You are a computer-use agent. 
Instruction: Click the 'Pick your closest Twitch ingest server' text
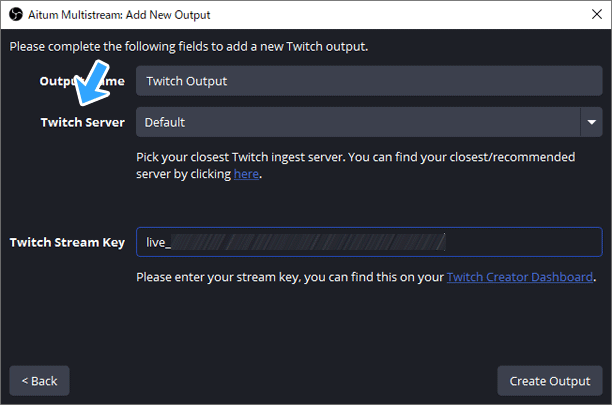356,165
